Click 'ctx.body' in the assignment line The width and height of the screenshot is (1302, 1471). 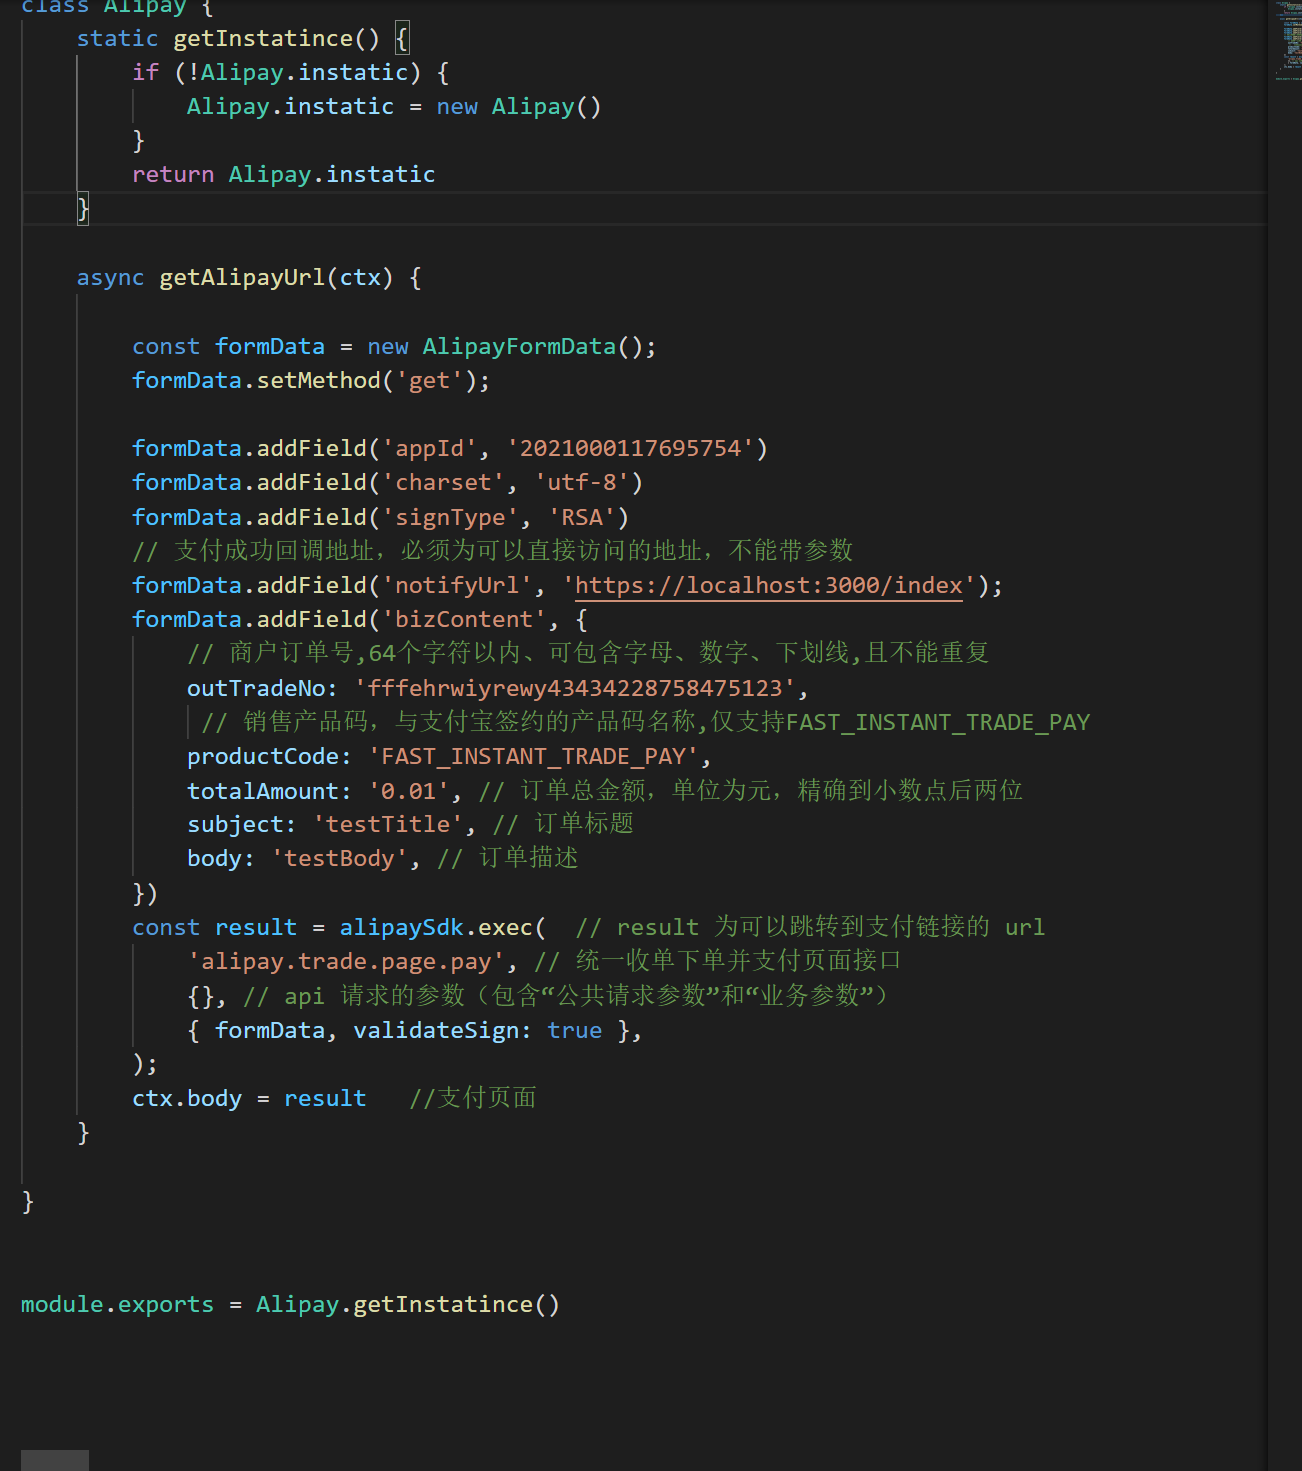tap(187, 1098)
